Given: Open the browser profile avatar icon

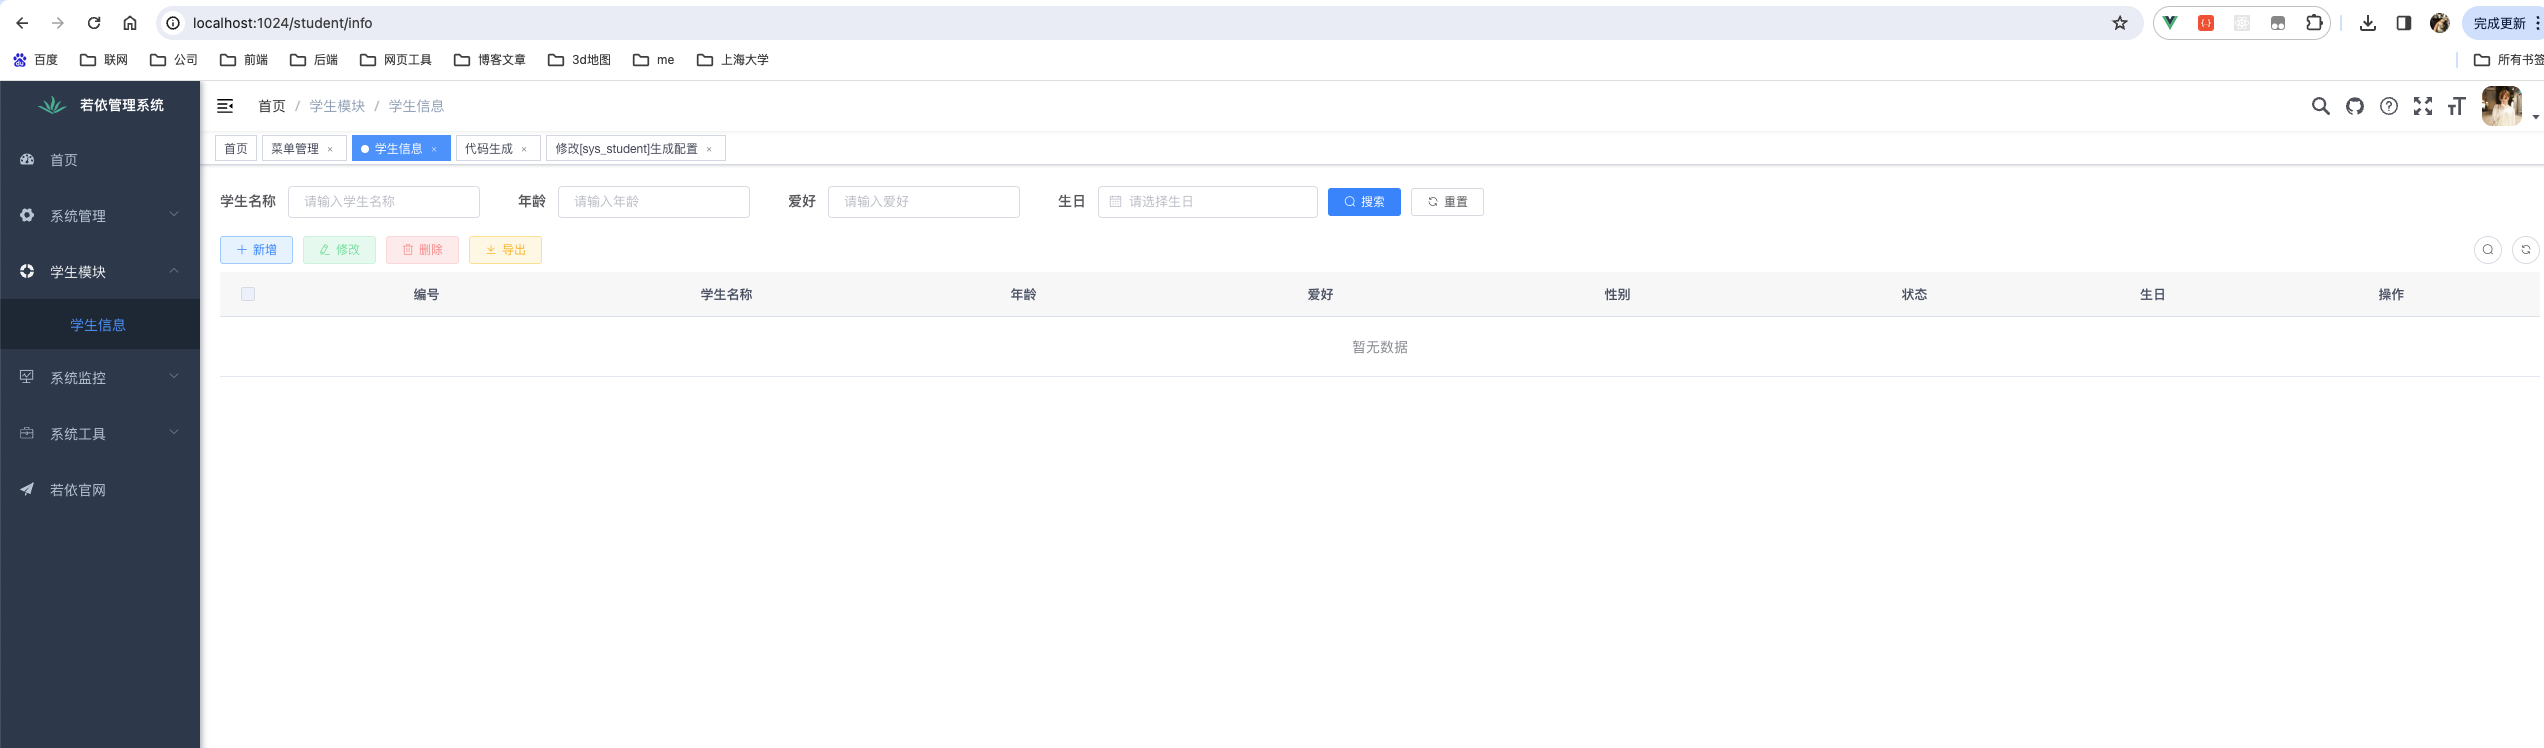Looking at the screenshot, I should point(2440,23).
